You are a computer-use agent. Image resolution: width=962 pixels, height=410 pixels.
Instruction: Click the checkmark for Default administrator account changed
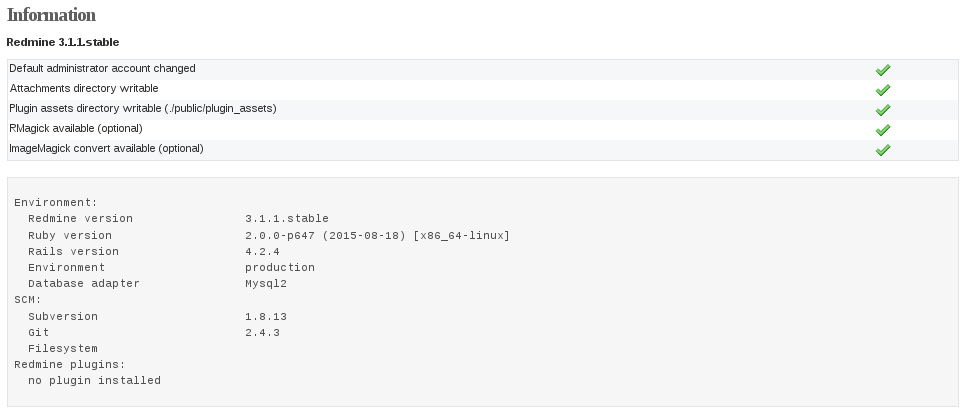click(883, 70)
